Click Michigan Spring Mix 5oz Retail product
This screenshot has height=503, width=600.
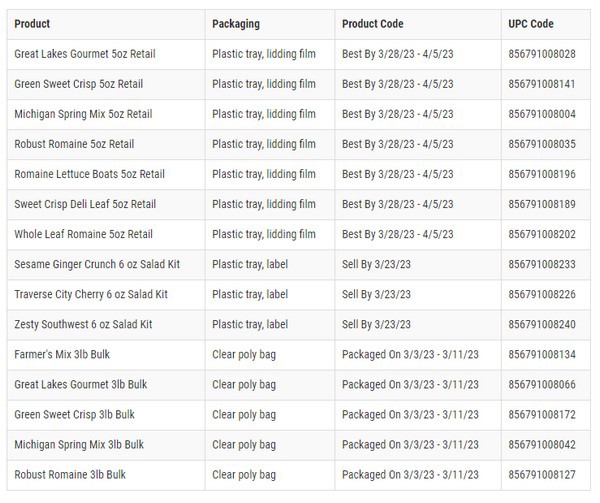coord(83,114)
